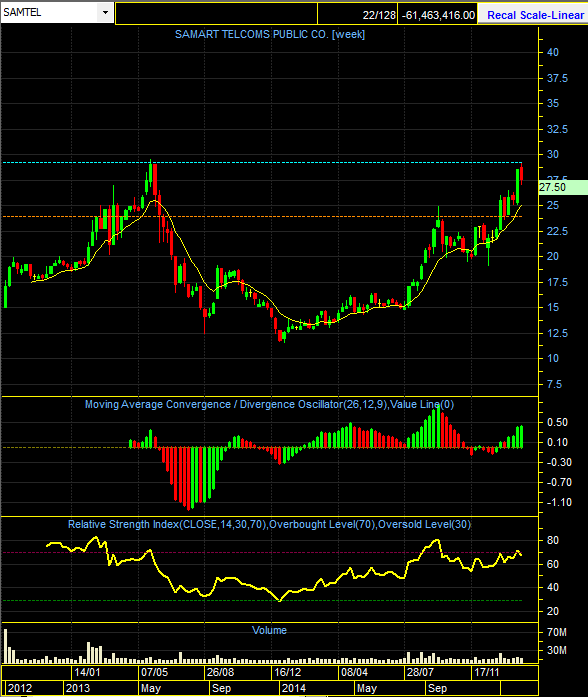Click the price axis value 12.5
This screenshot has width=588, height=697.
pyautogui.click(x=557, y=333)
